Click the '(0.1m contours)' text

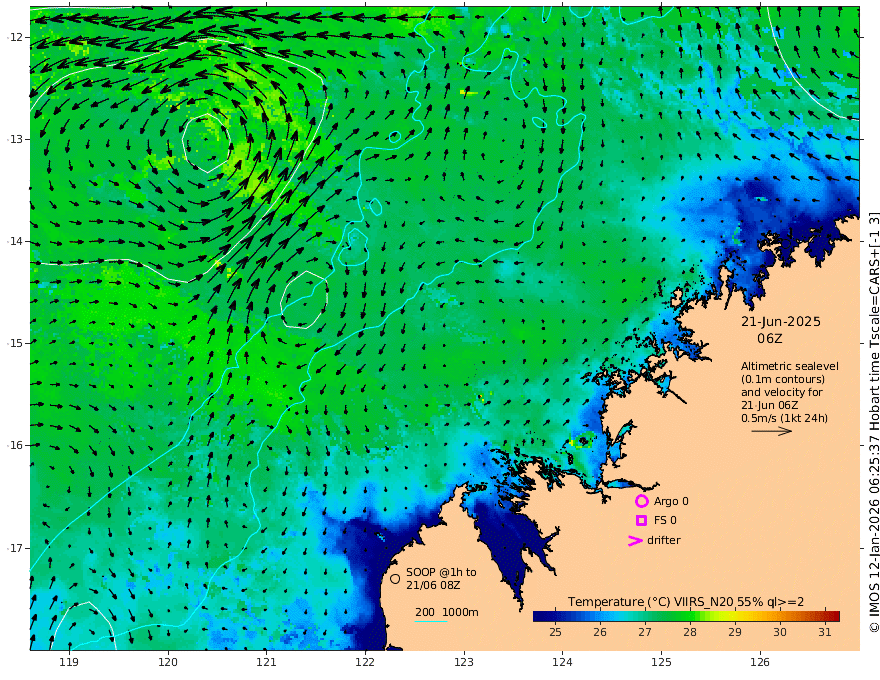pyautogui.click(x=783, y=379)
